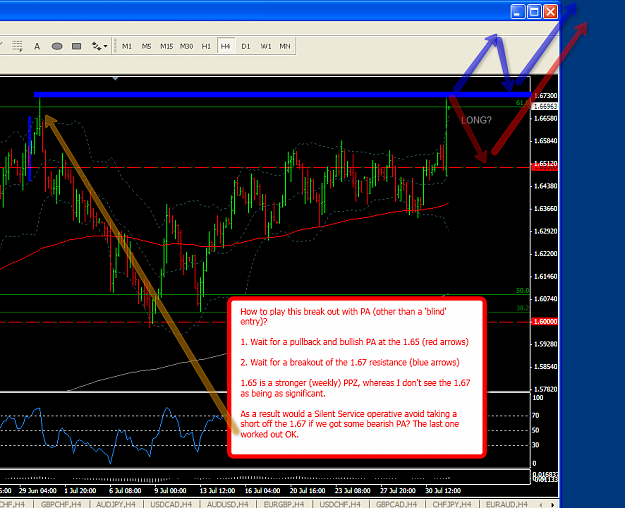
Task: Open the arrows tool dropdown arrow
Action: (105, 46)
